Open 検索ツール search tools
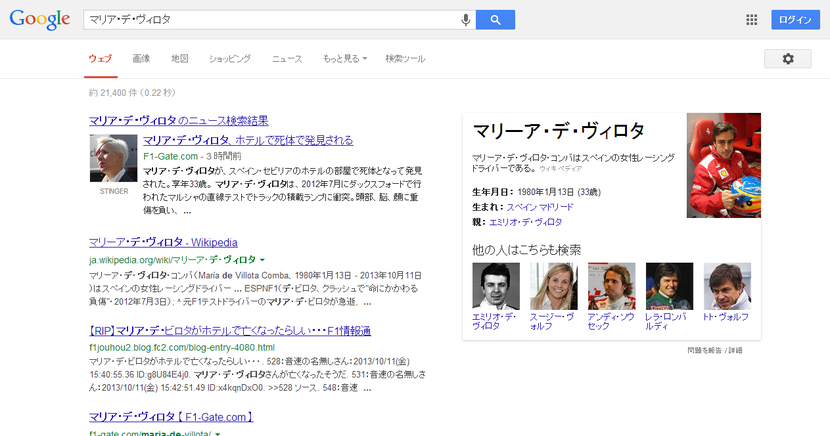 click(405, 59)
